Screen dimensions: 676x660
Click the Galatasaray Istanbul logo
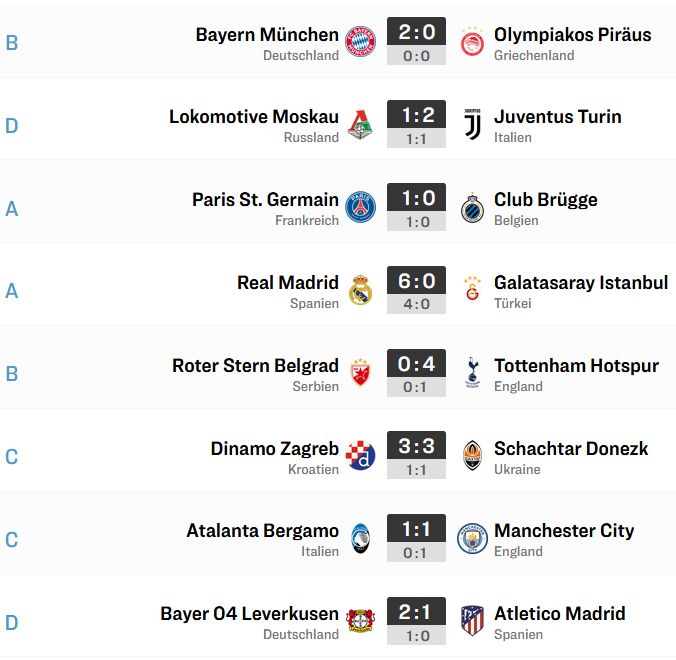[473, 289]
